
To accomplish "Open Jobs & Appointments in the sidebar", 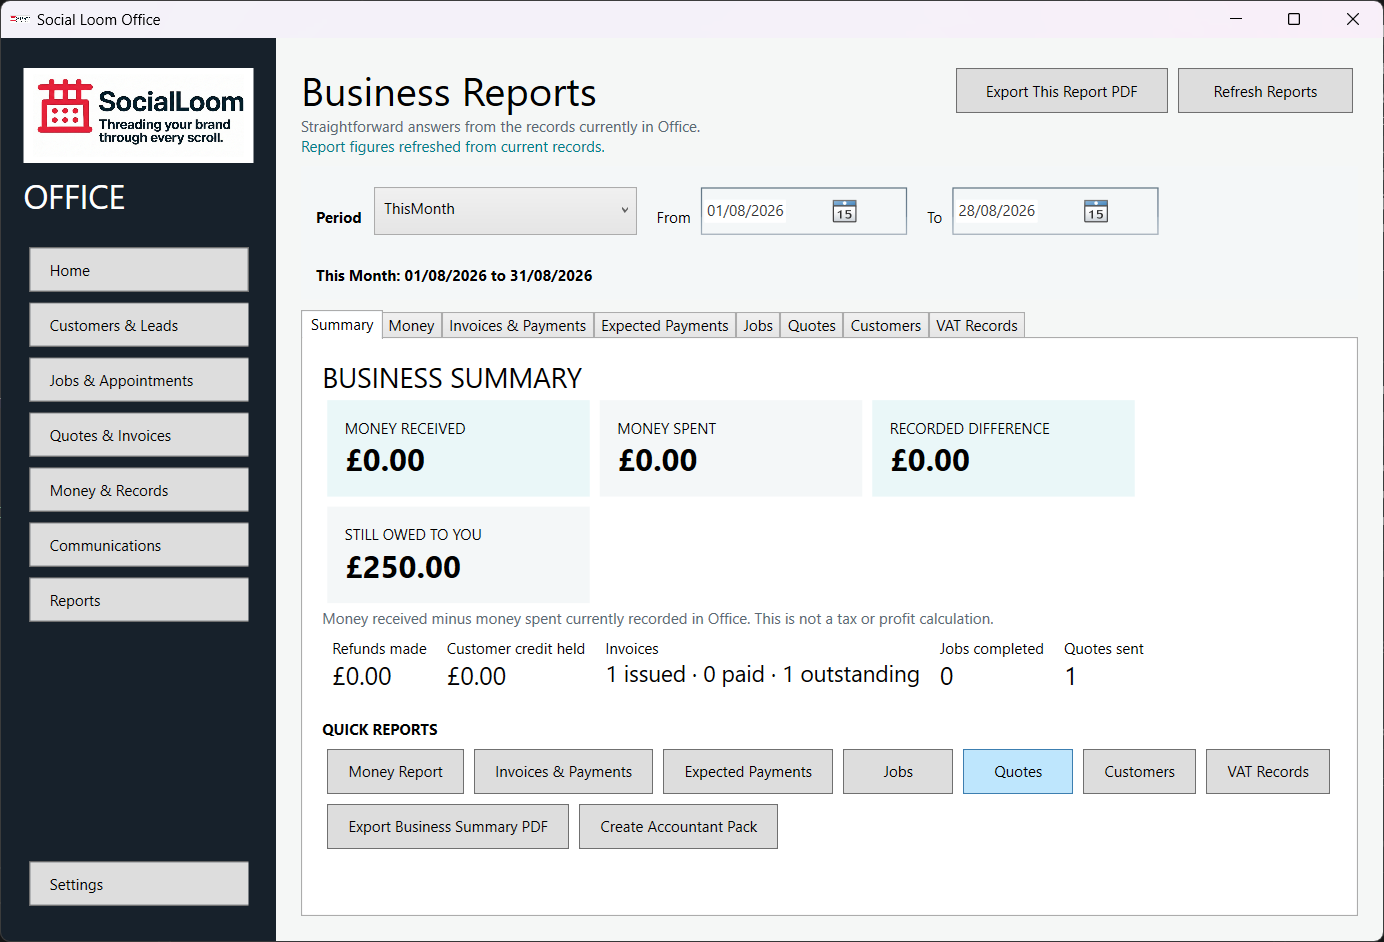I will point(139,380).
